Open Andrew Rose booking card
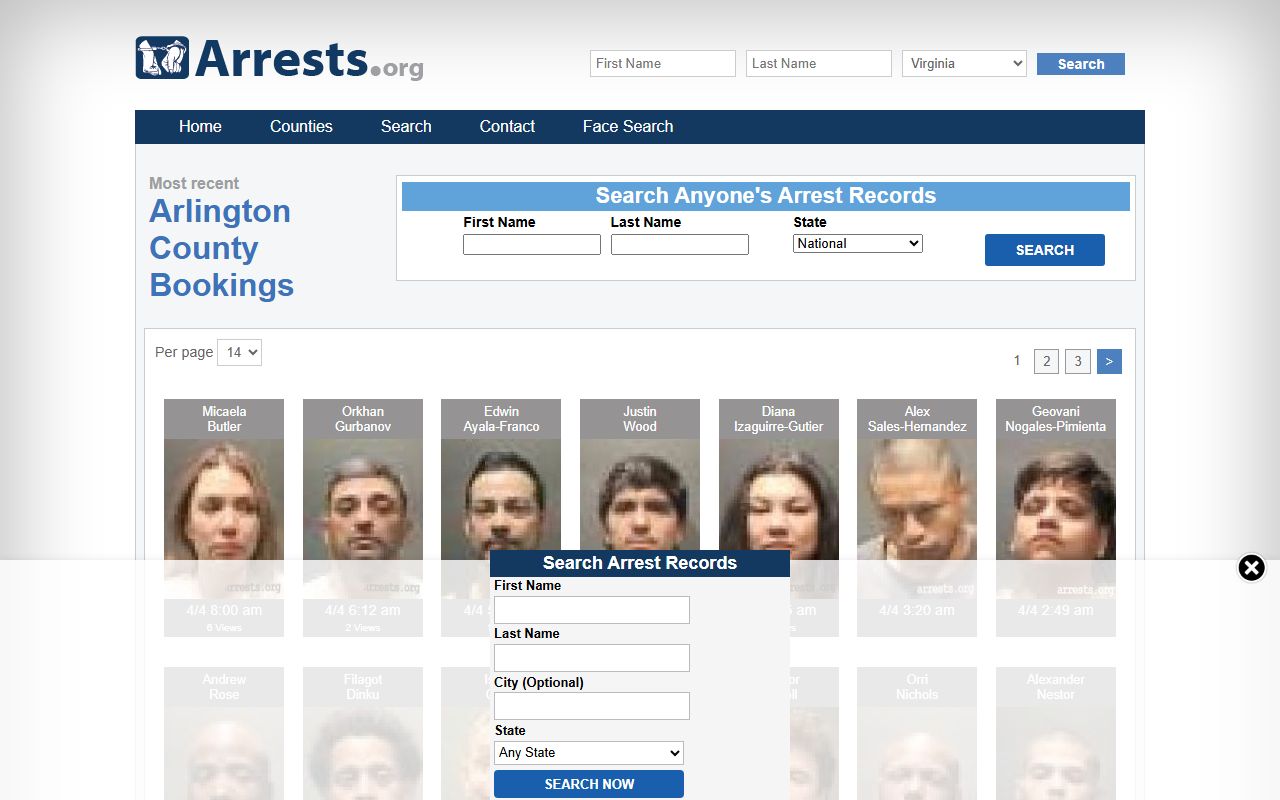Screen dimensions: 1280x800 224,733
